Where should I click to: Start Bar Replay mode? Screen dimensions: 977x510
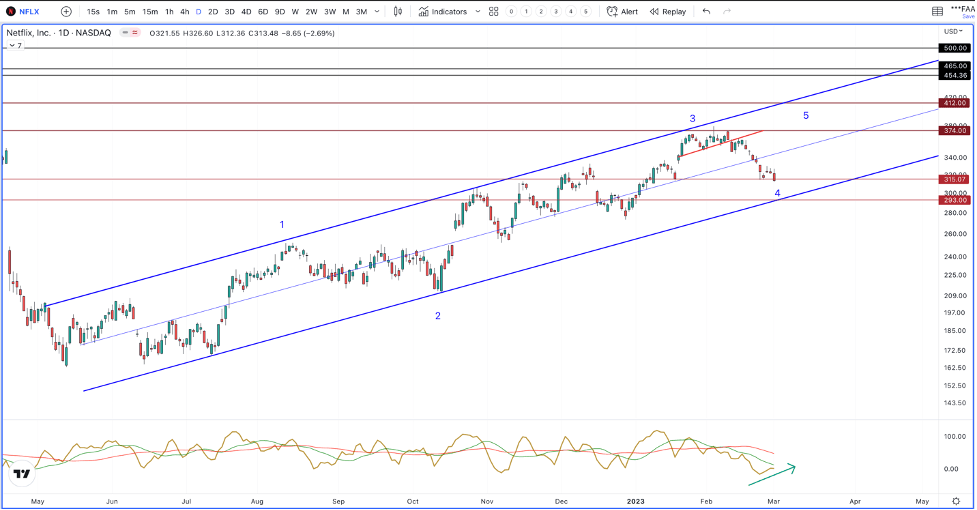click(667, 11)
